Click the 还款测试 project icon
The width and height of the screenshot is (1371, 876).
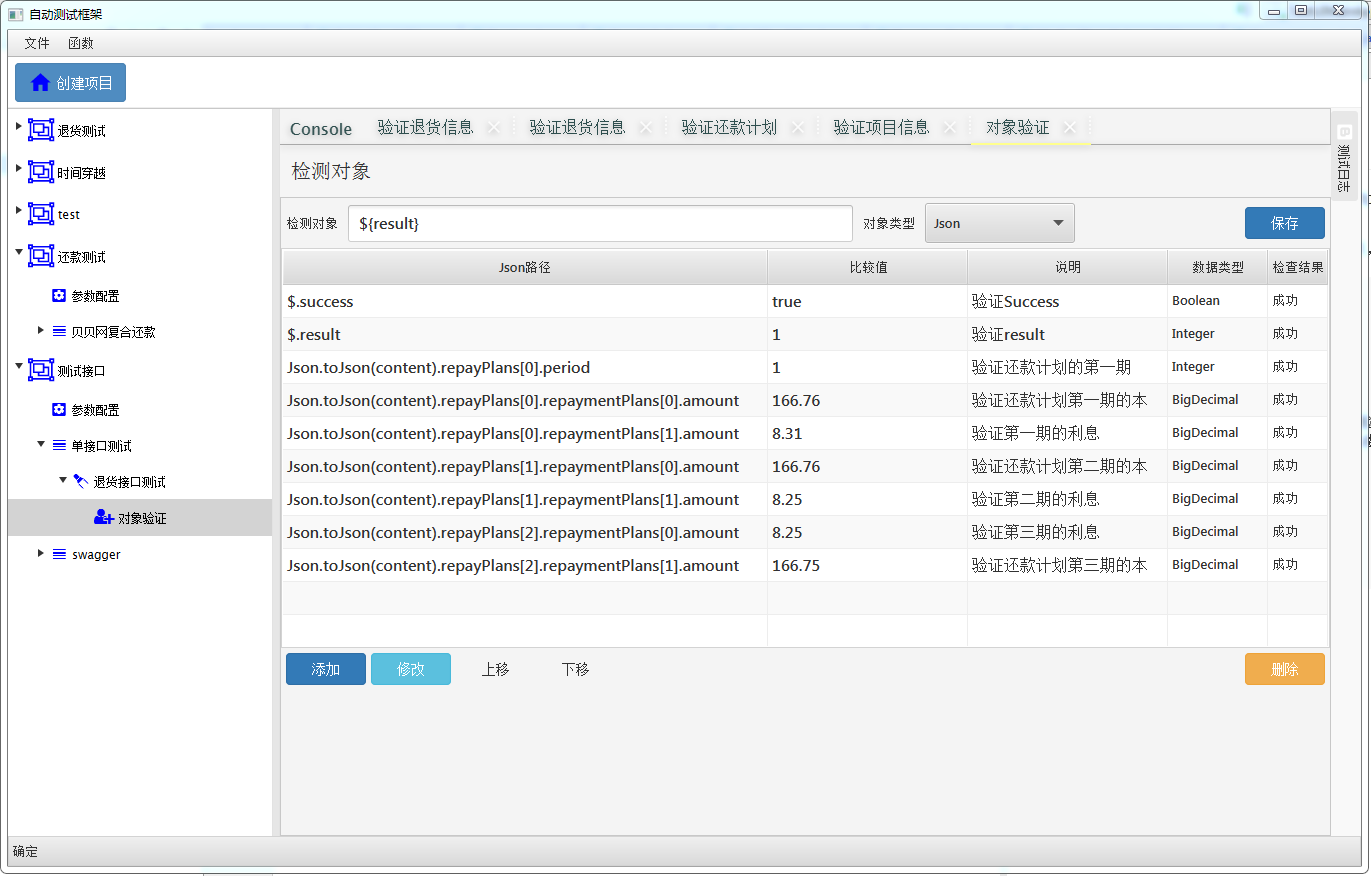pyautogui.click(x=41, y=256)
